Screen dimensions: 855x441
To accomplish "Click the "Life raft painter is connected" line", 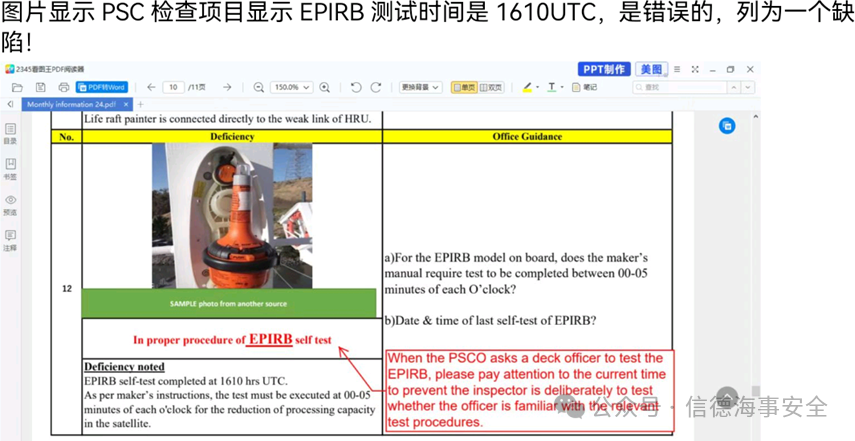I will 228,119.
